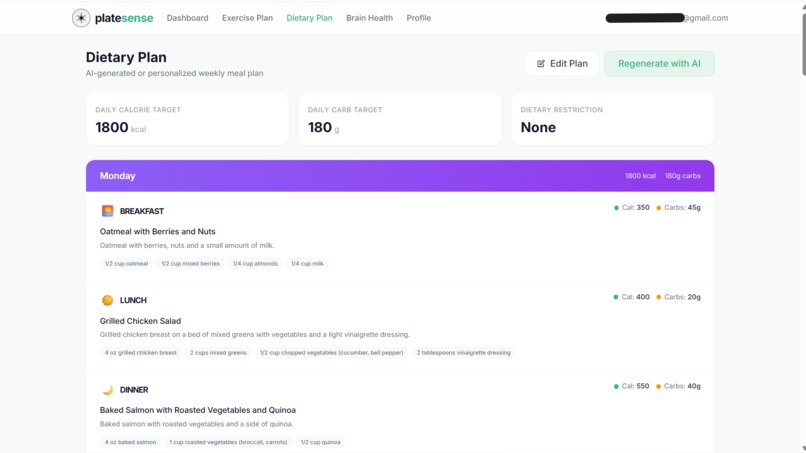The height and width of the screenshot is (453, 806).
Task: Click breakfast Carbs: 45g value
Action: coord(679,208)
